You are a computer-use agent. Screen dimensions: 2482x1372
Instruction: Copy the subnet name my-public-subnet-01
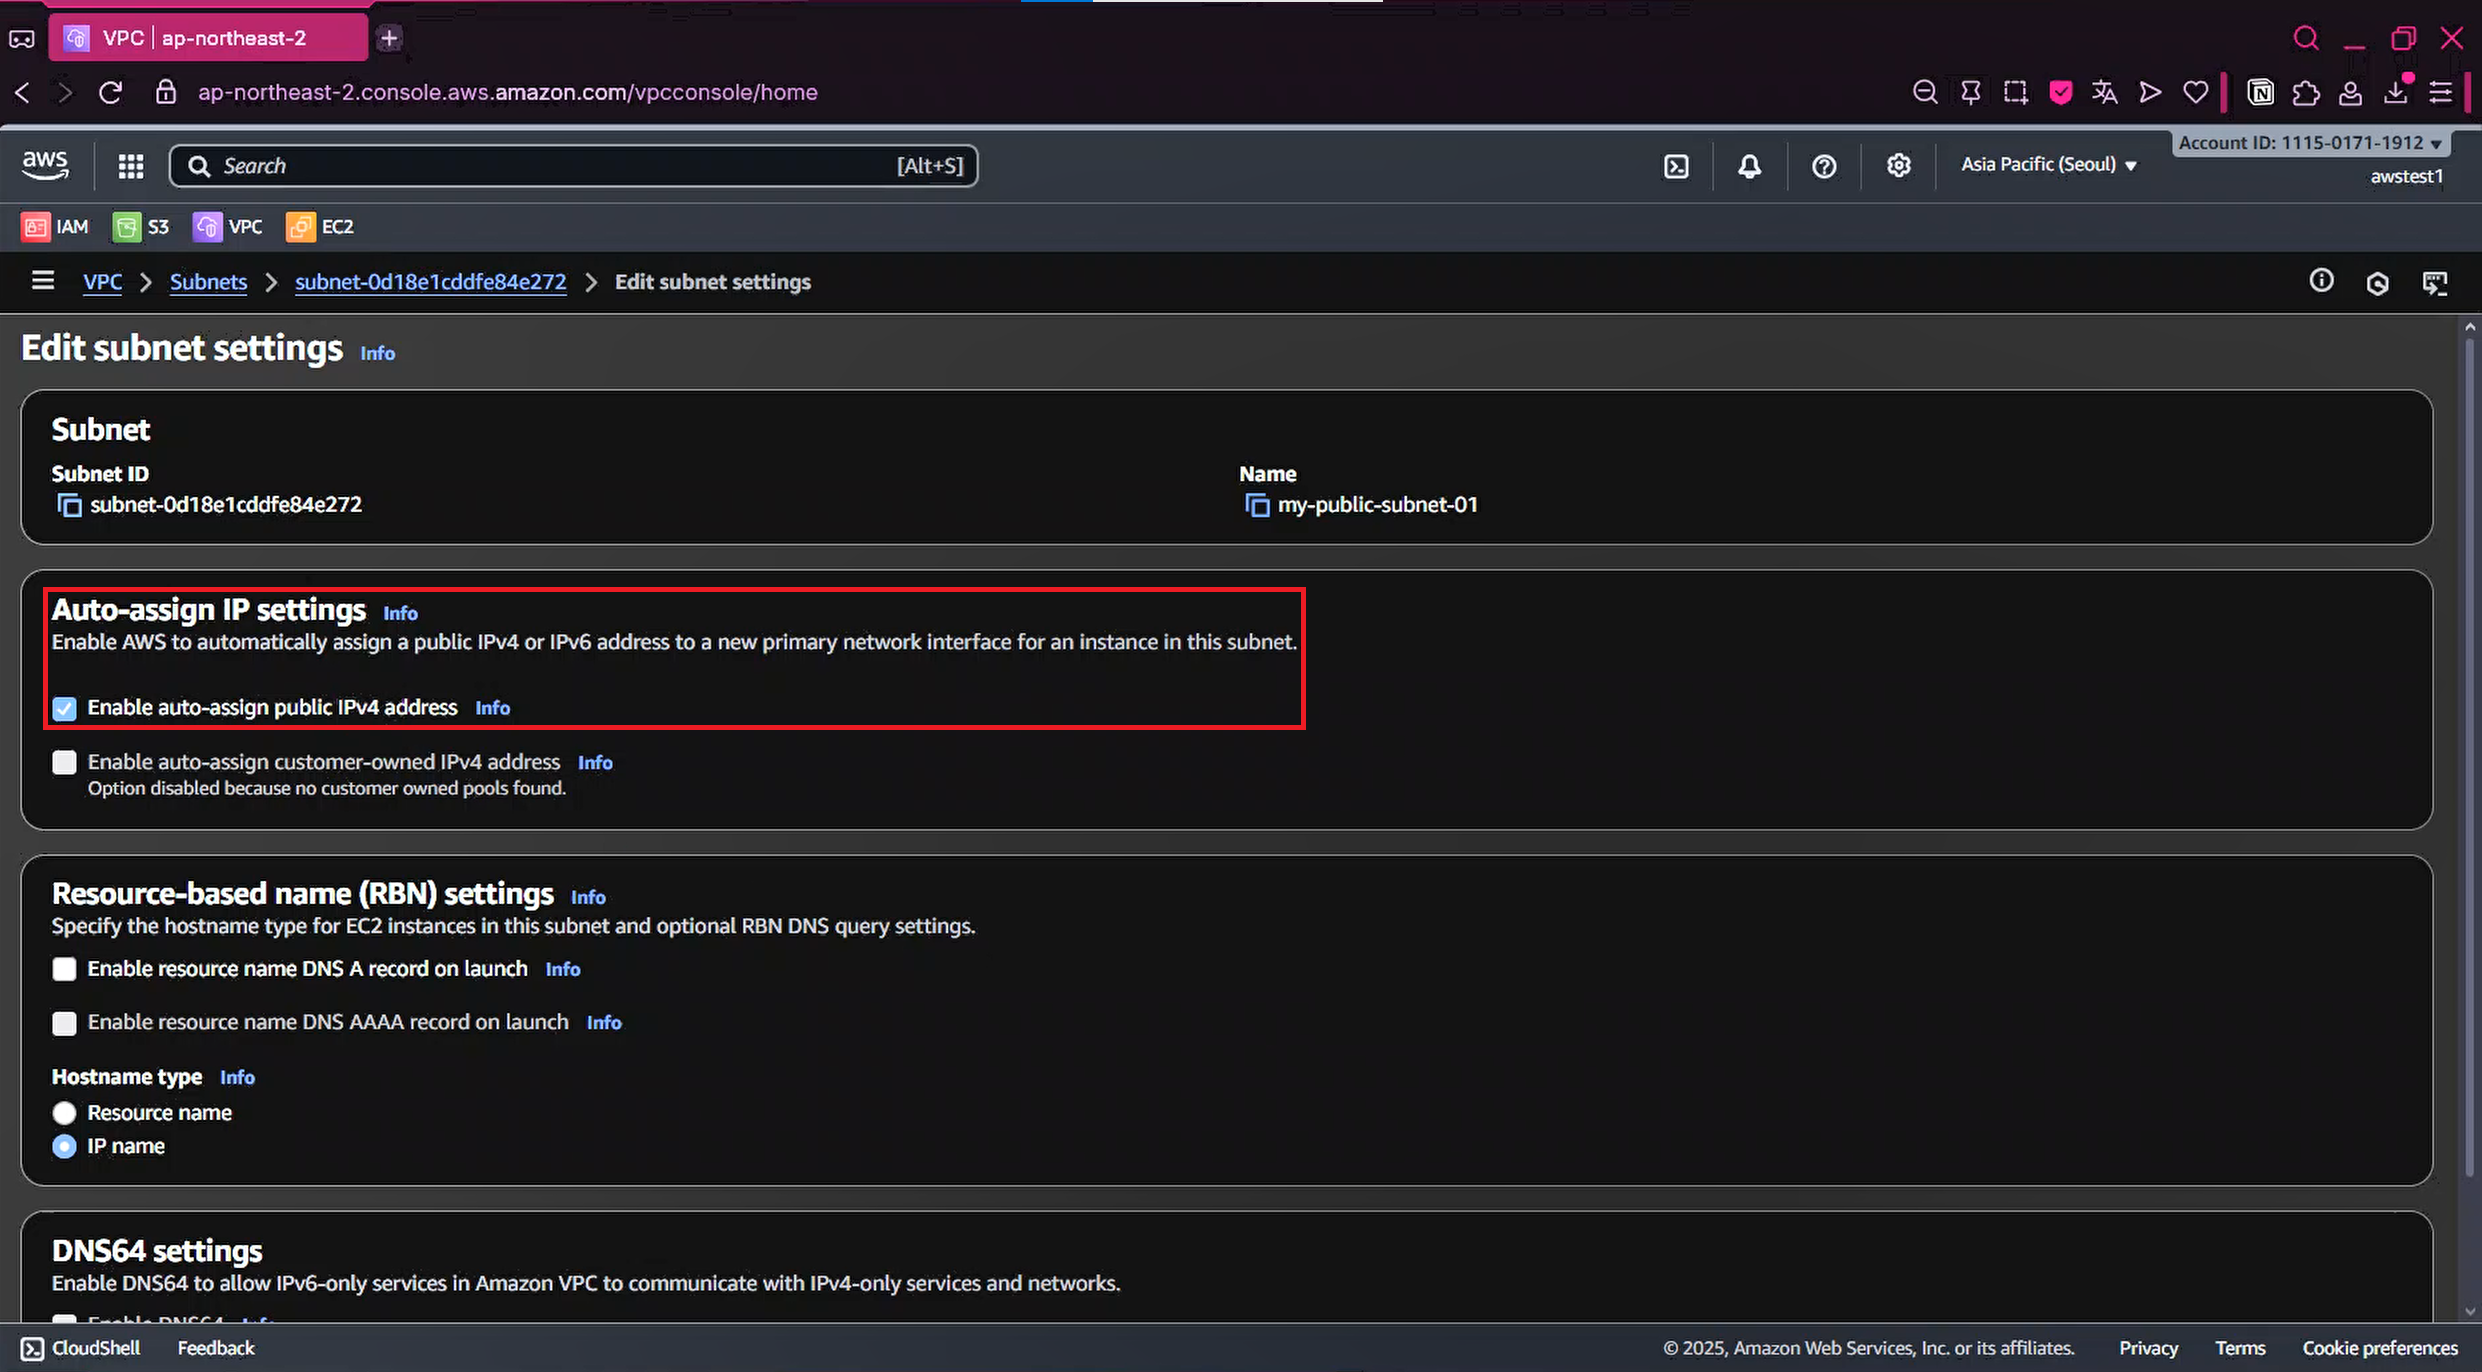click(x=1256, y=505)
